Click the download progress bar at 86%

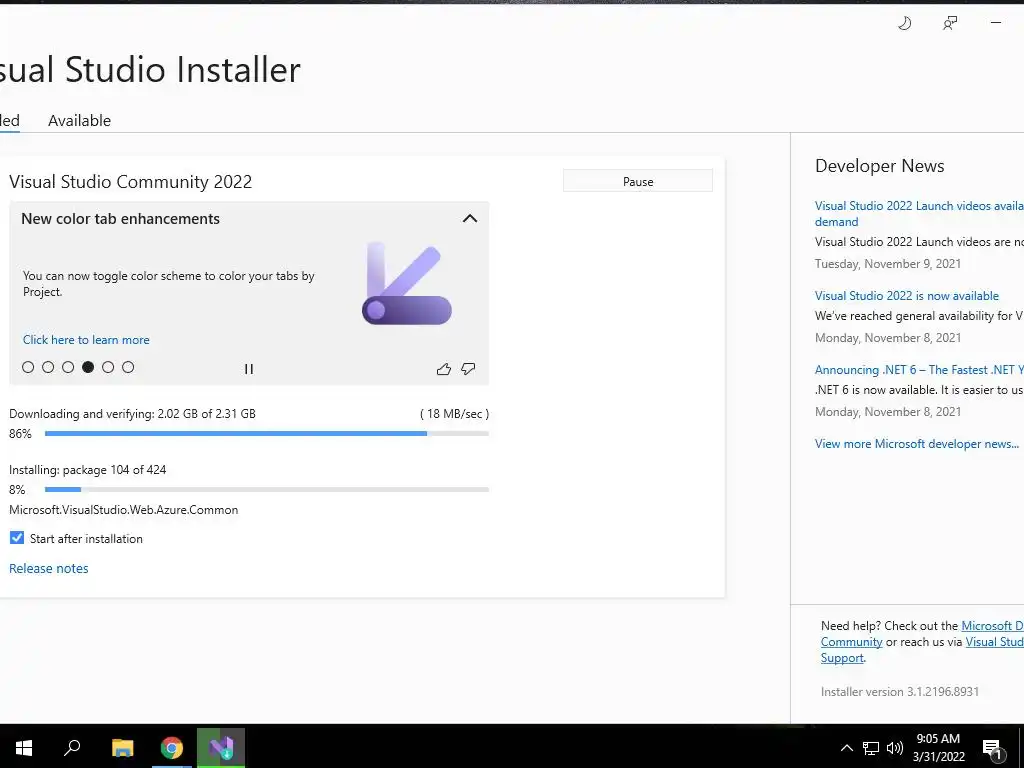(266, 434)
